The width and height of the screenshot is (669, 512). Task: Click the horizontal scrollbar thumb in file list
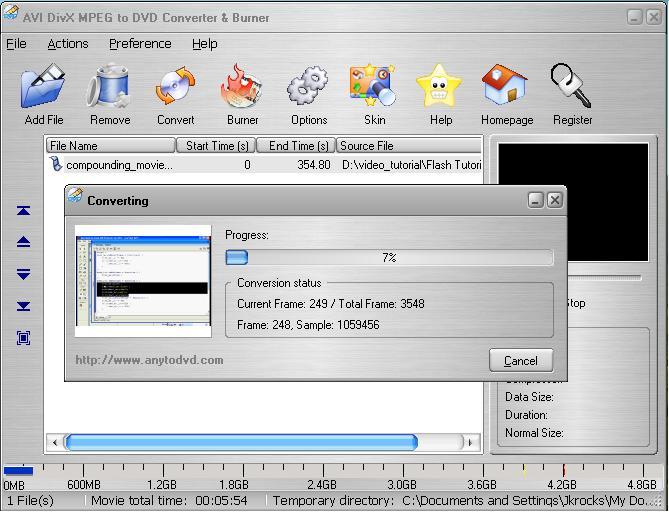pos(241,442)
